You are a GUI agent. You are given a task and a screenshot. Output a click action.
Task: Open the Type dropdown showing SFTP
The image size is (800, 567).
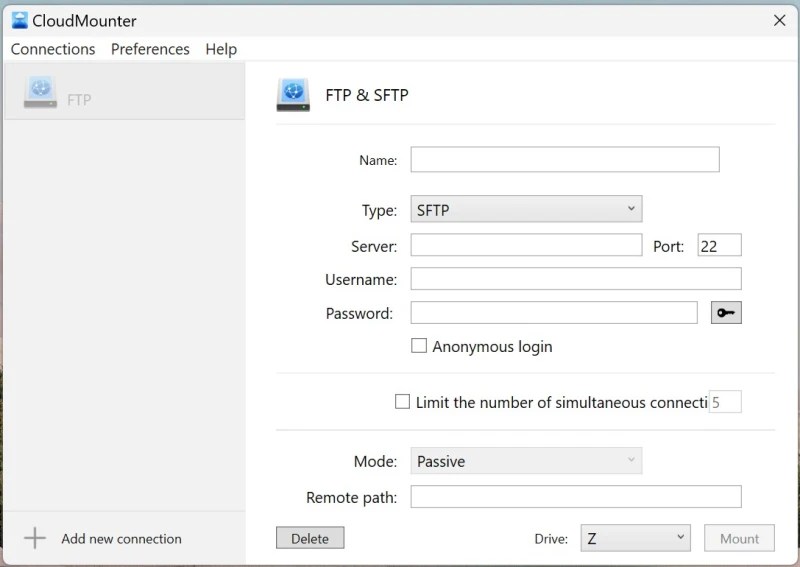(526, 209)
